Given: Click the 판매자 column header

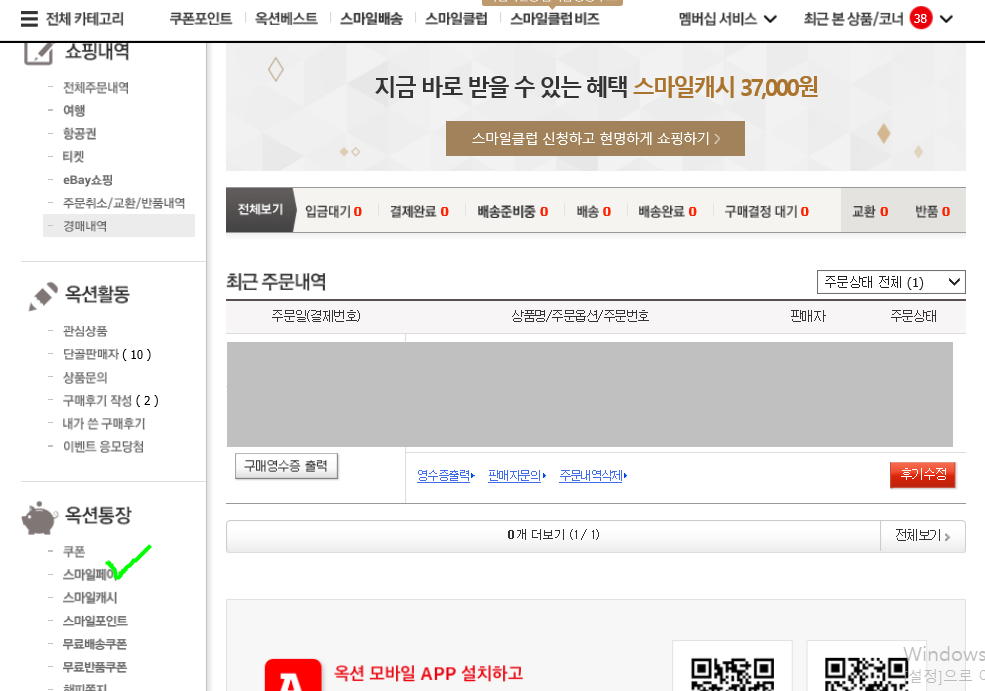Looking at the screenshot, I should (x=808, y=316).
